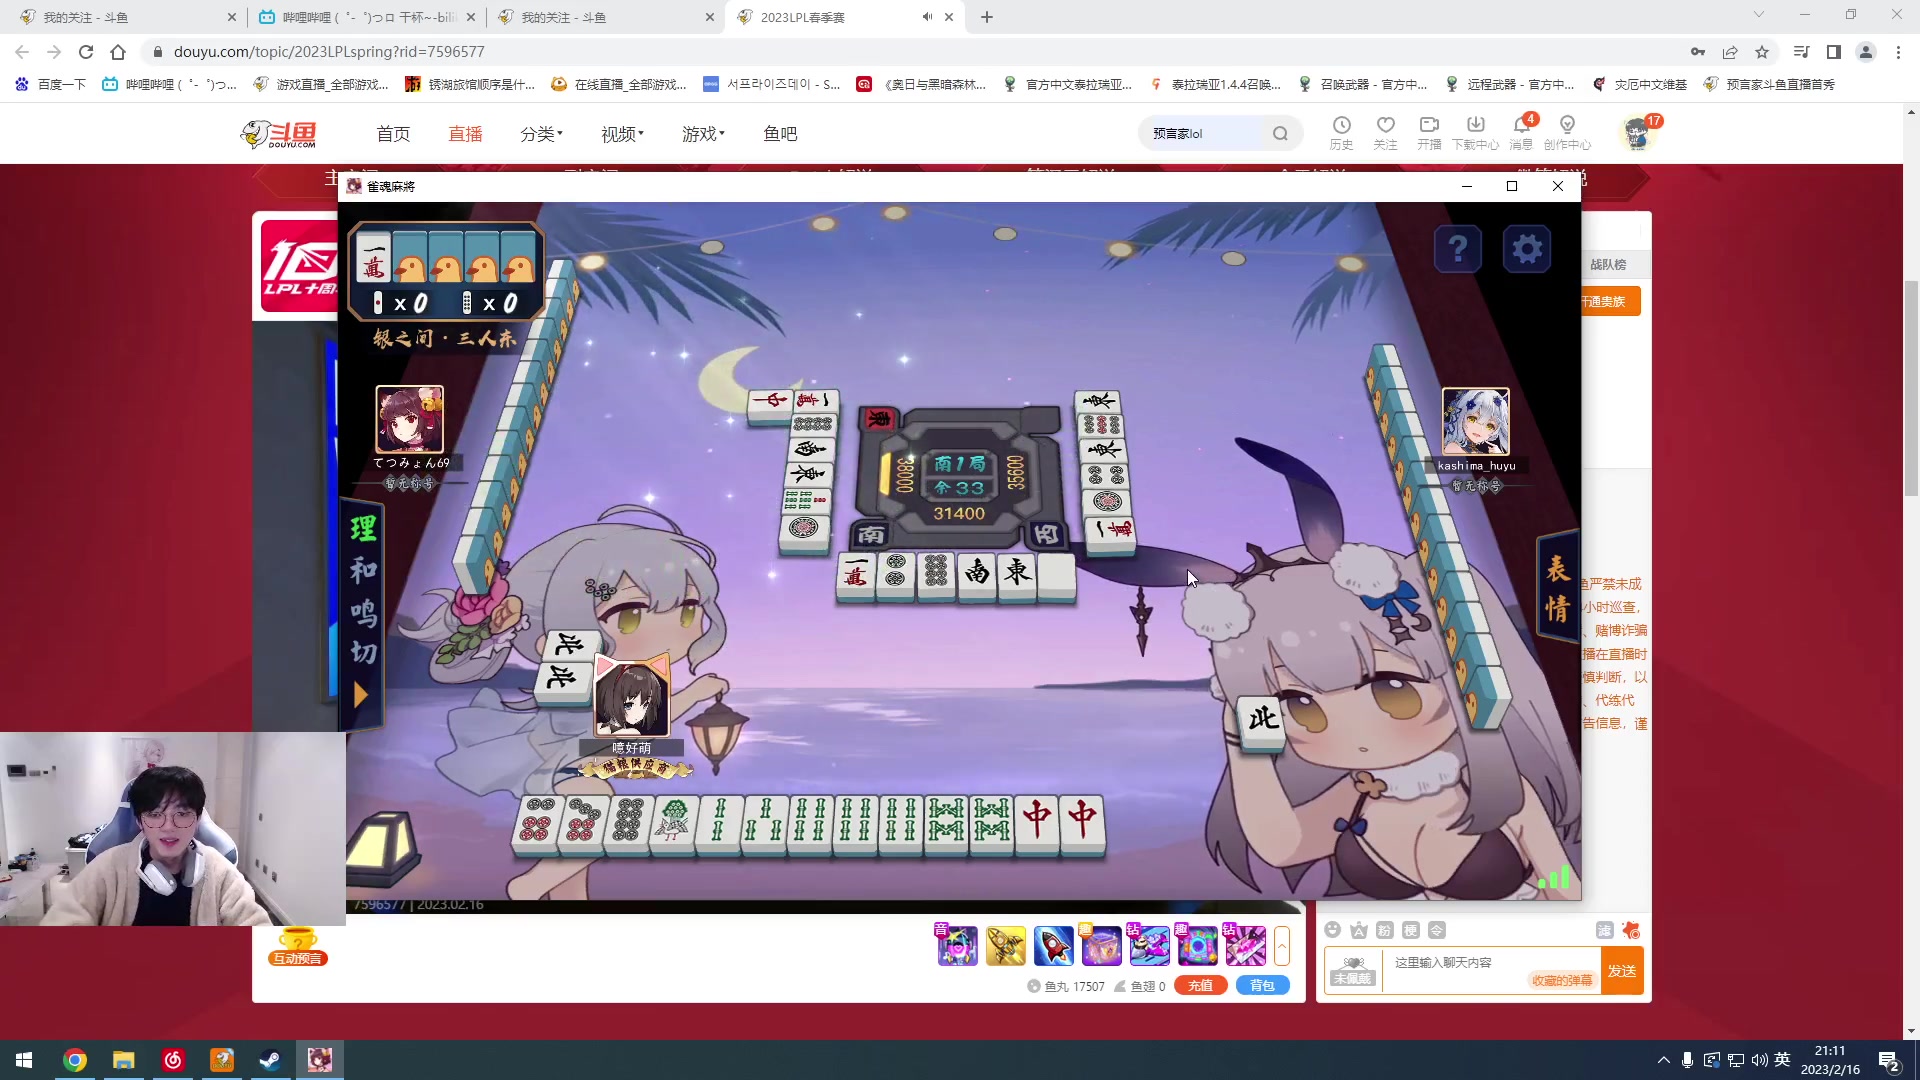Click the search magnifier icon in search bar
1920x1080 pixels.
1281,133
